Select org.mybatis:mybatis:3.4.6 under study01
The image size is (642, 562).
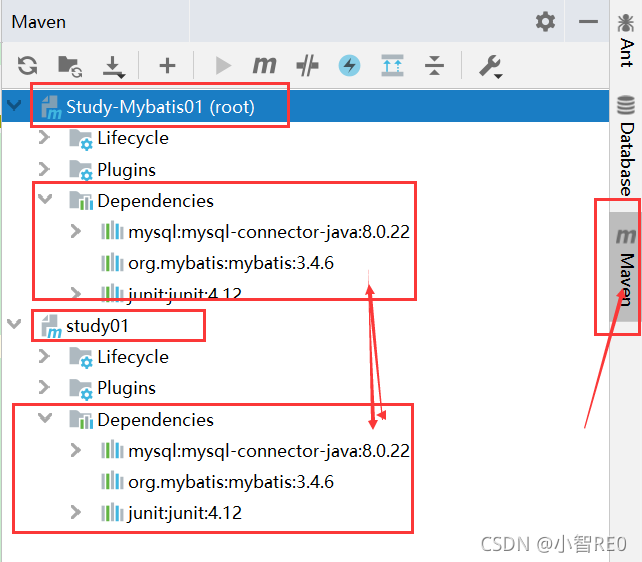point(231,482)
